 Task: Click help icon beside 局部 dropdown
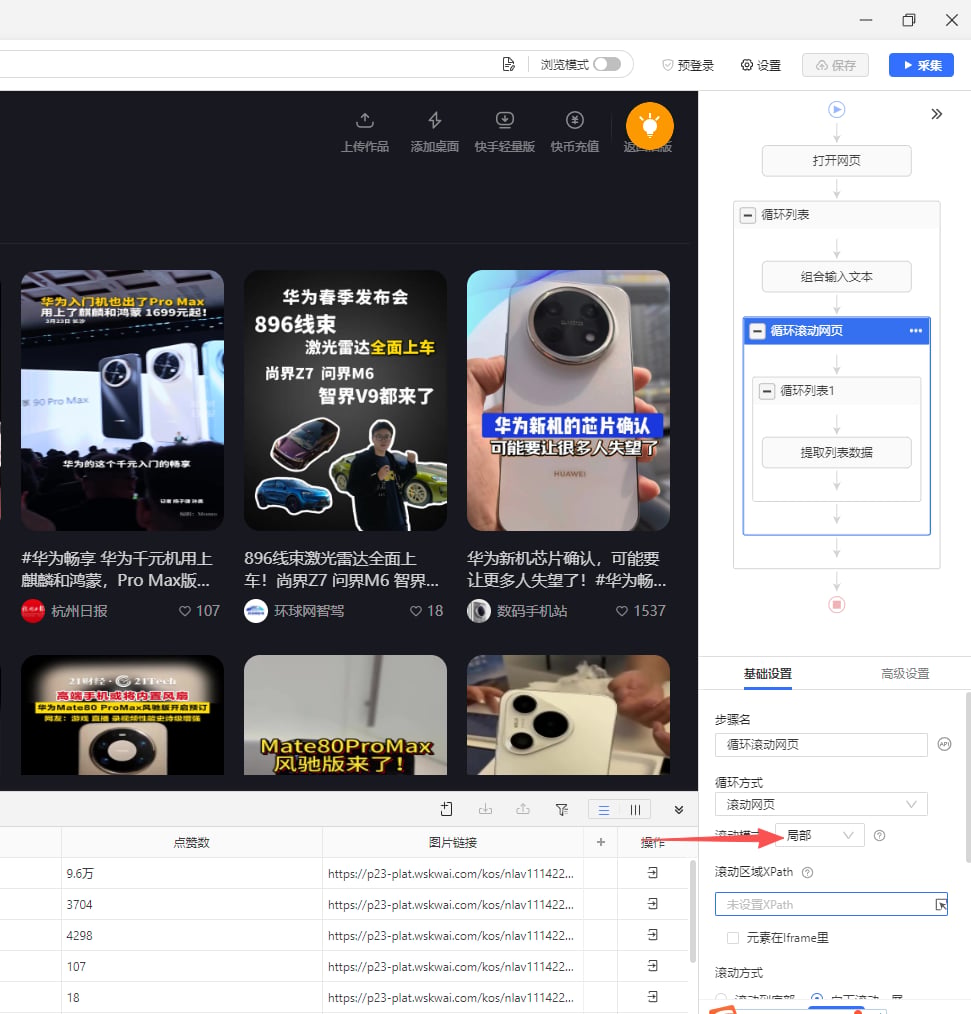click(879, 836)
